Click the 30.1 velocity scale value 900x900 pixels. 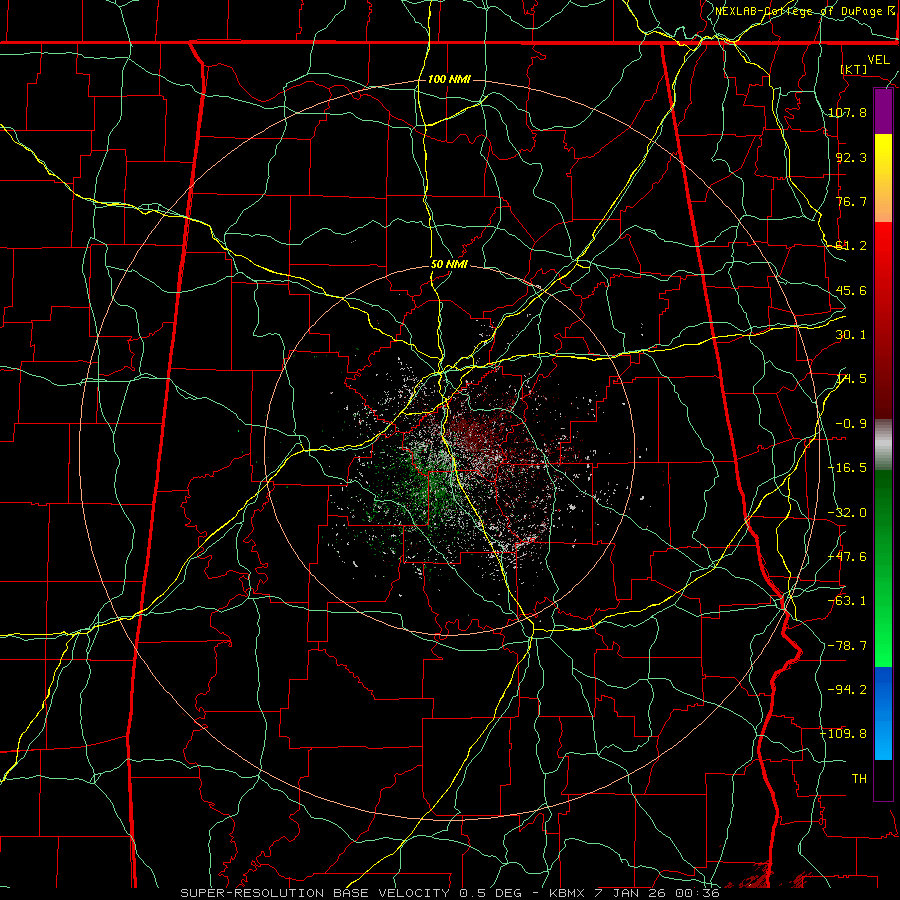coord(851,335)
